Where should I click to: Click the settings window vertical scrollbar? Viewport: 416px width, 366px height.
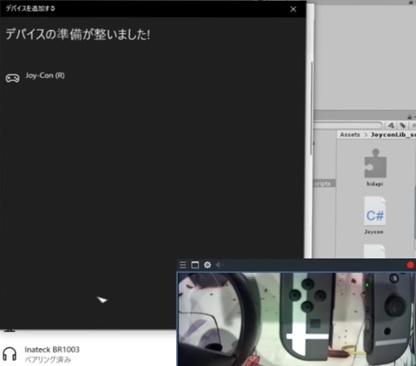[312, 108]
